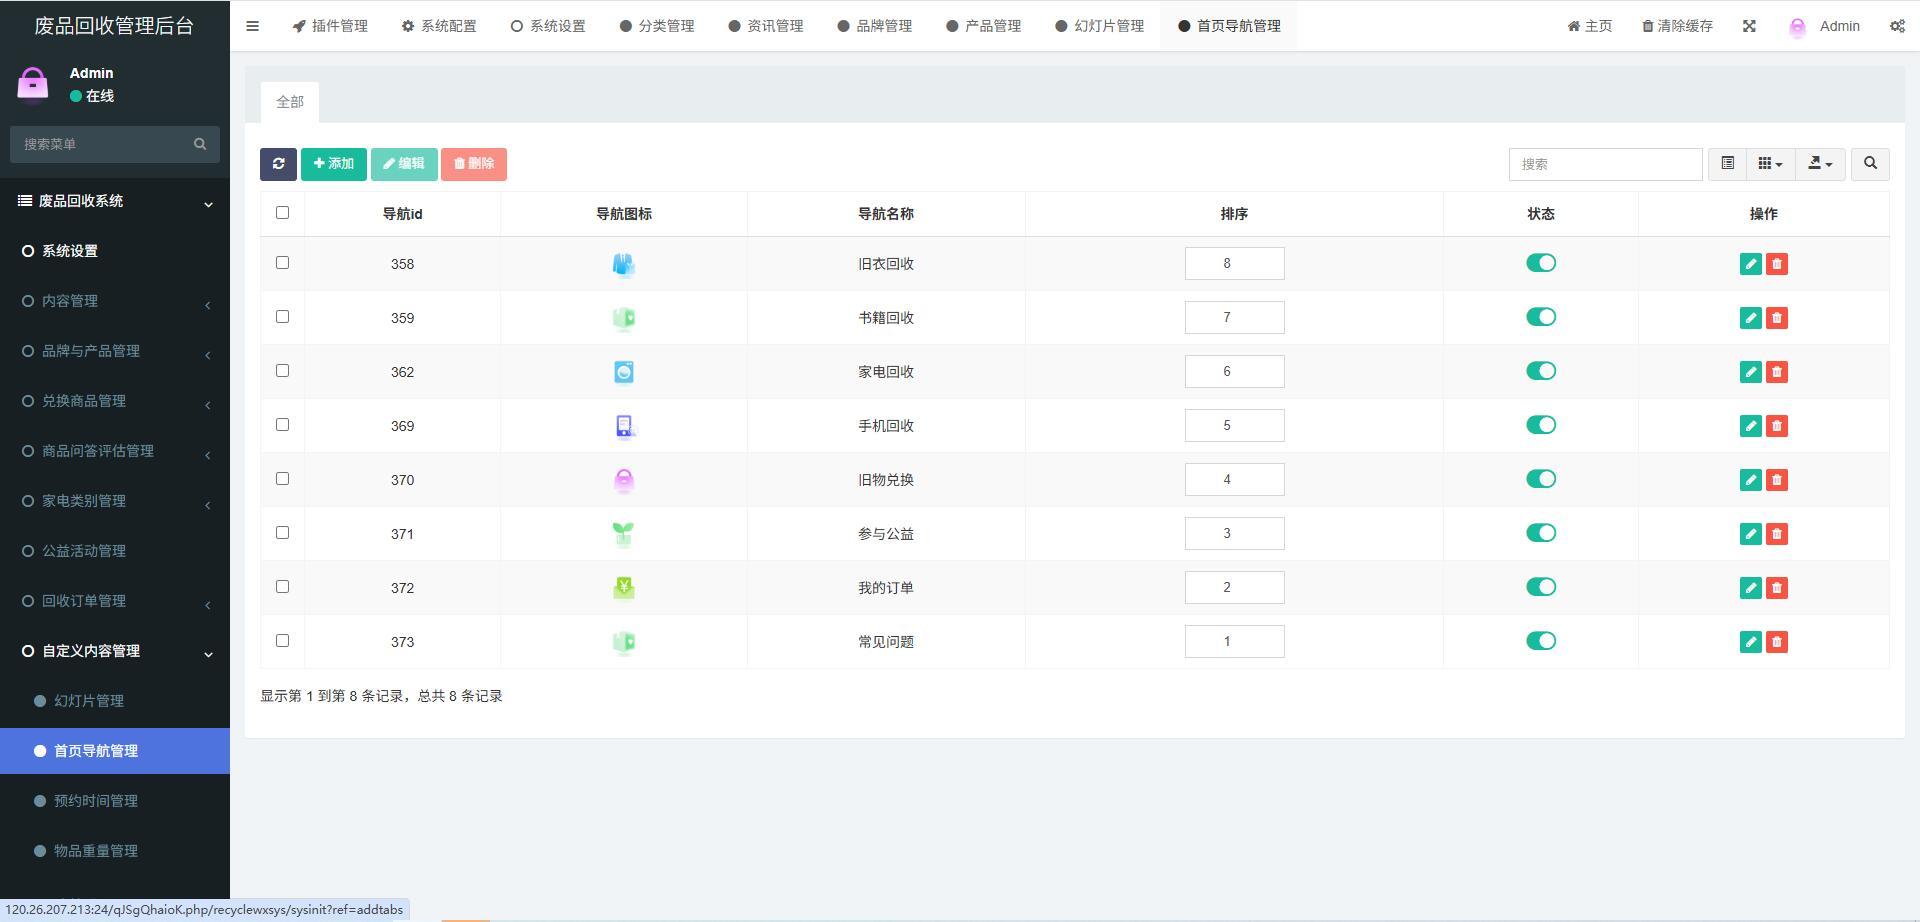1920x922 pixels.
Task: Open 物品重量管理 in sidebar
Action: [x=115, y=851]
